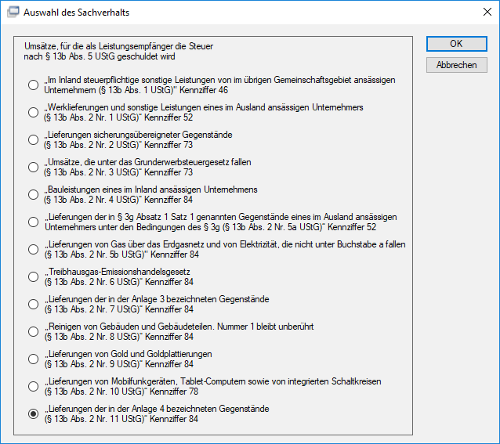
Task: Click text '§ 13b Abs. 2 Nr. 9 UStG' Kennziffer 84
Action: [x=119, y=364]
